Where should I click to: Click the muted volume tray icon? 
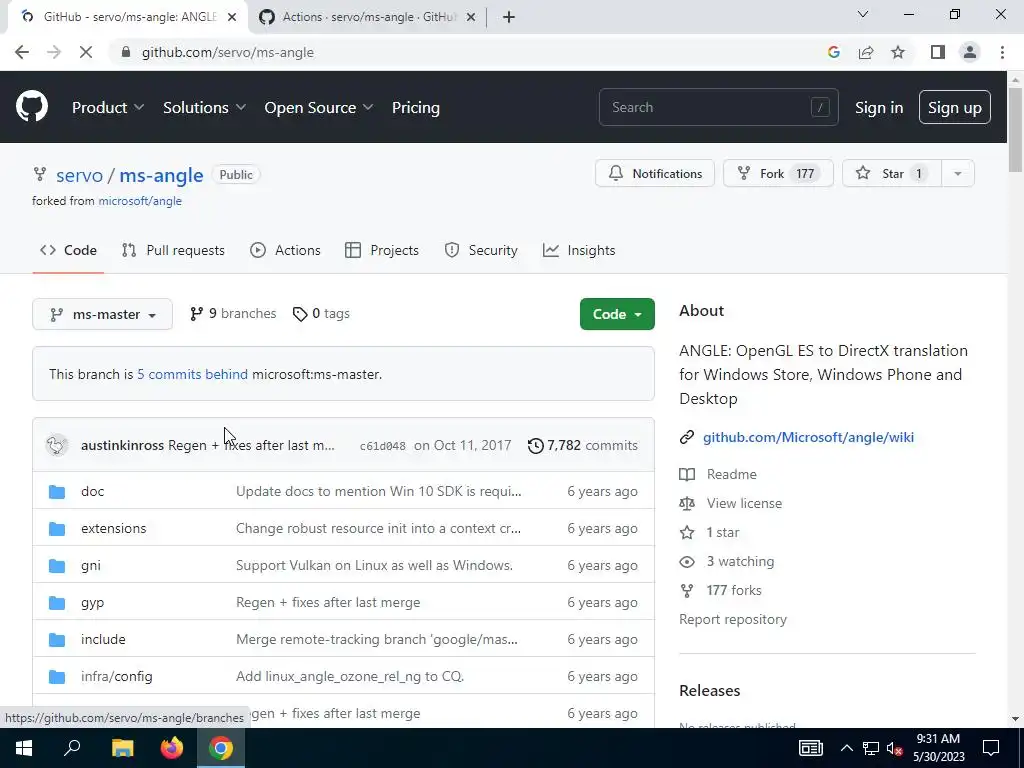[x=894, y=748]
